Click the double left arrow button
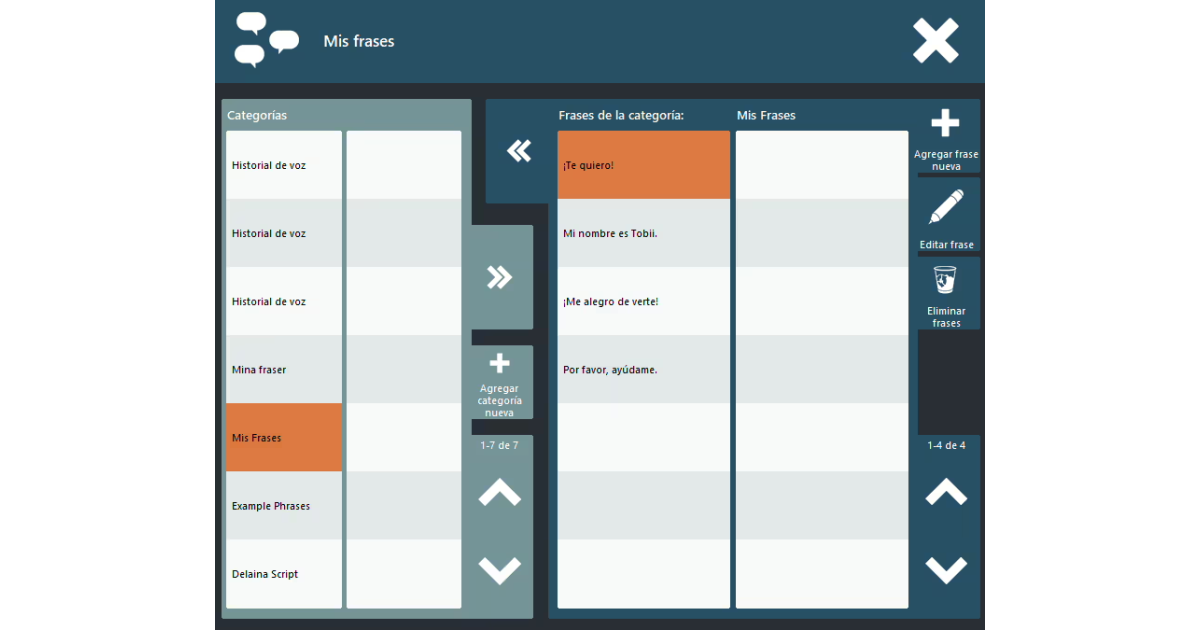This screenshot has width=1200, height=630. (x=519, y=151)
